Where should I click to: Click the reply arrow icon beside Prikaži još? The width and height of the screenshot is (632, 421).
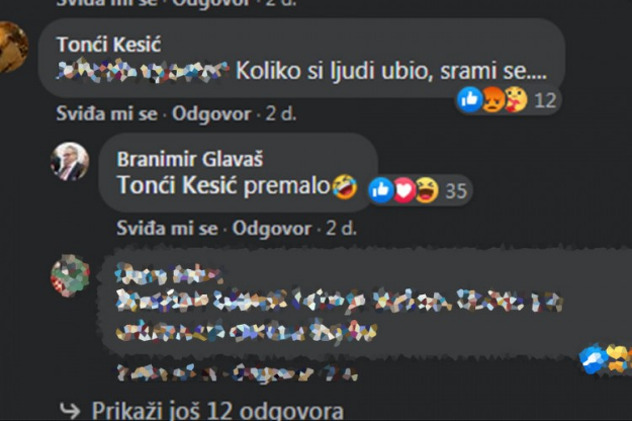click(x=70, y=411)
